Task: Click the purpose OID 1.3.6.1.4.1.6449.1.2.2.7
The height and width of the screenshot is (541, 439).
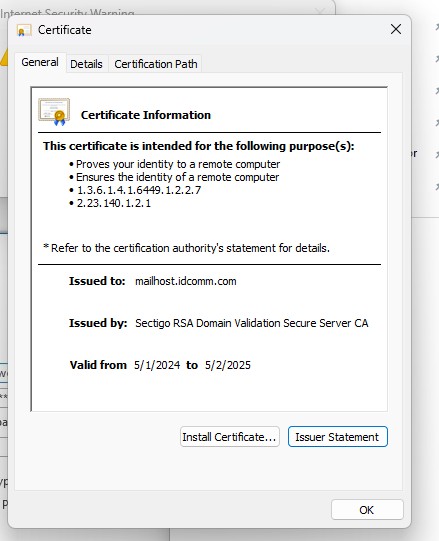Action: (138, 190)
